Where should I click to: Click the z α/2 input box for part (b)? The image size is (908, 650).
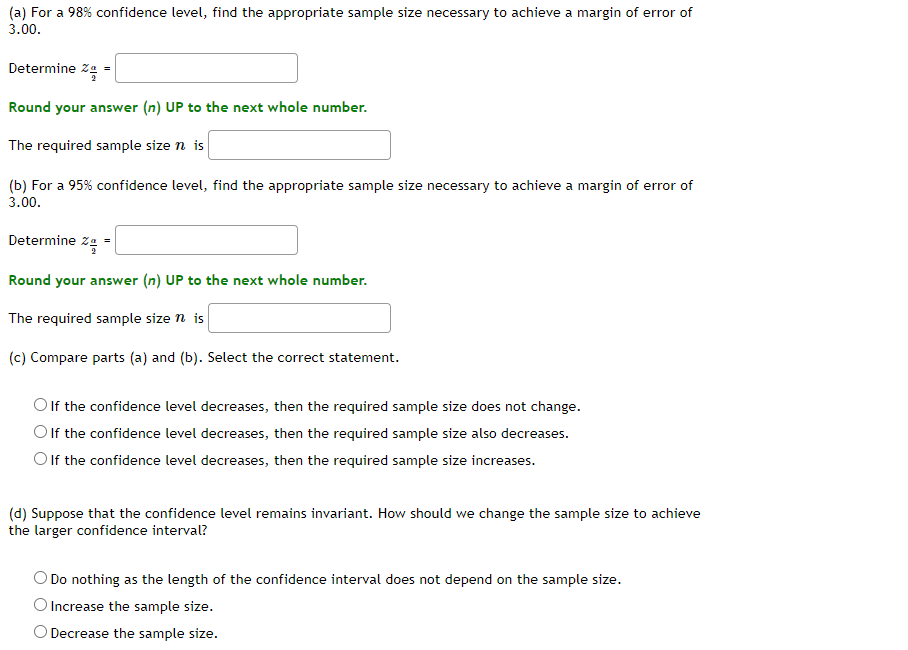[x=206, y=240]
